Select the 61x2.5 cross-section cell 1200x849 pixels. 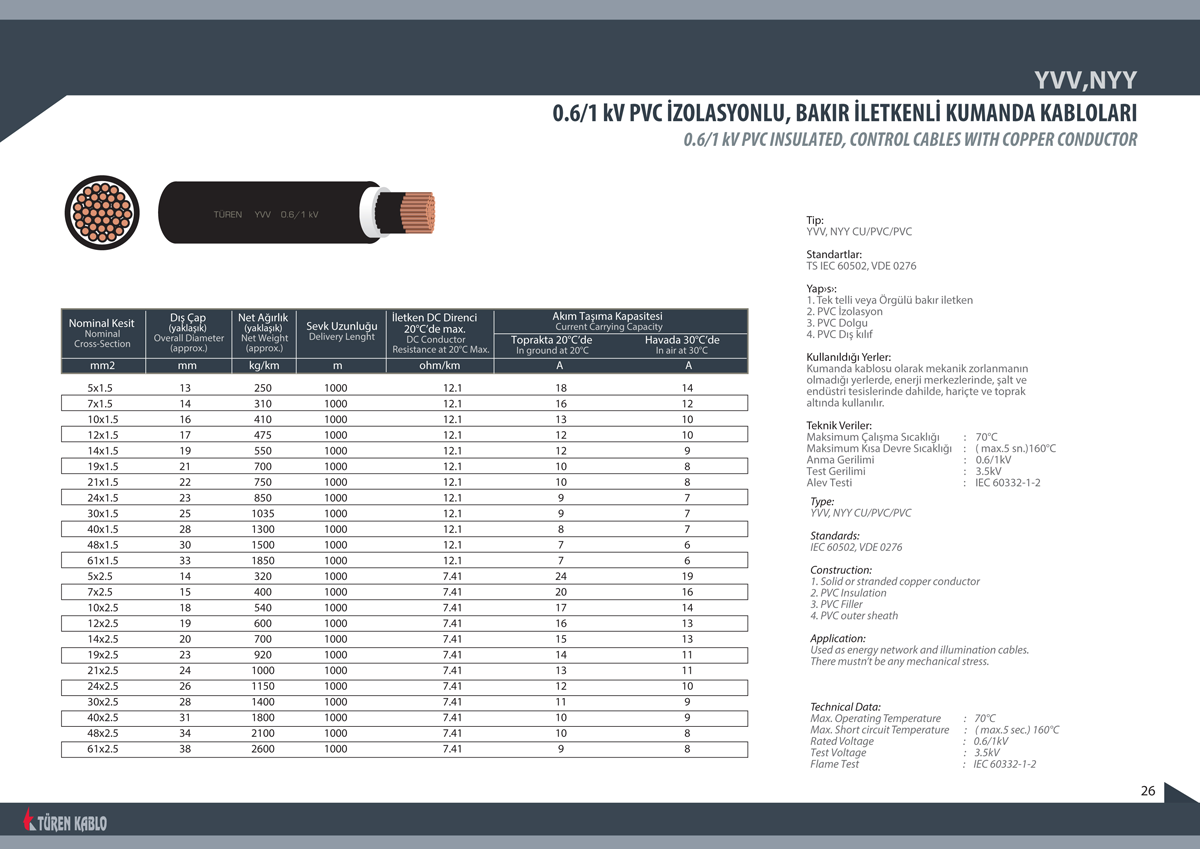103,748
